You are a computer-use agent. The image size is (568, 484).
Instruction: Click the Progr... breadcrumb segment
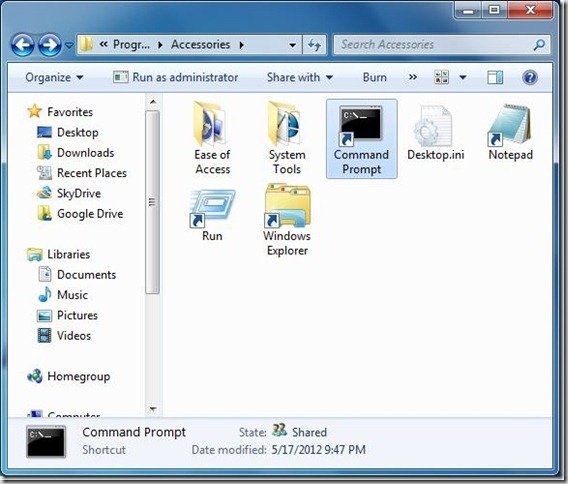[x=131, y=45]
